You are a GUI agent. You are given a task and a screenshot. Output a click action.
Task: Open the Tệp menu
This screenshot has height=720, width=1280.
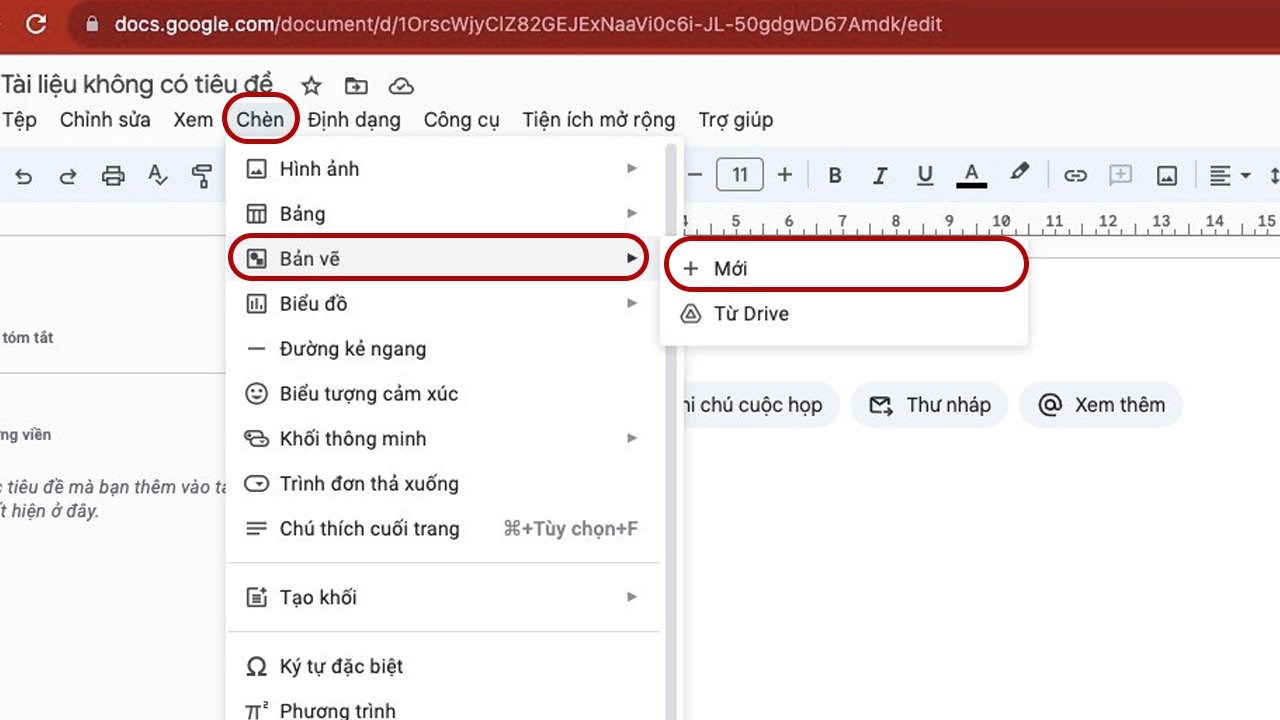[x=19, y=120]
